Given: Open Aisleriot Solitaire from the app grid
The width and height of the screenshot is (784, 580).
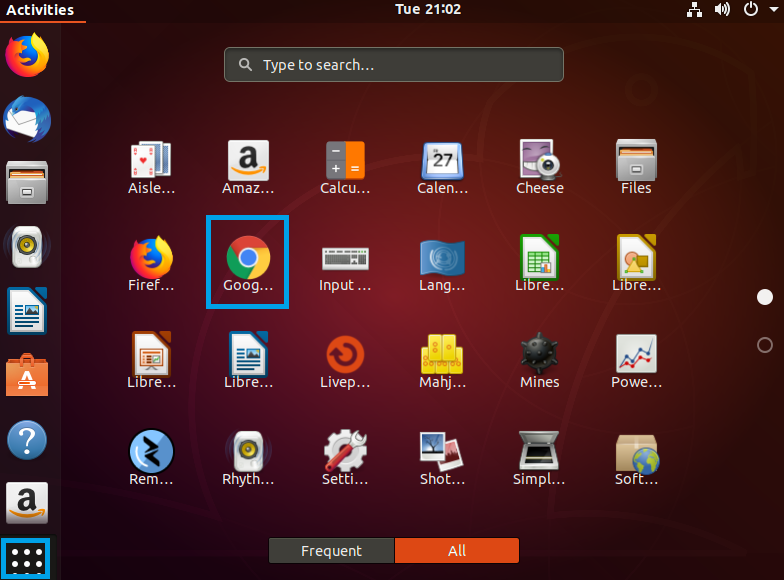Looking at the screenshot, I should coord(151,168).
